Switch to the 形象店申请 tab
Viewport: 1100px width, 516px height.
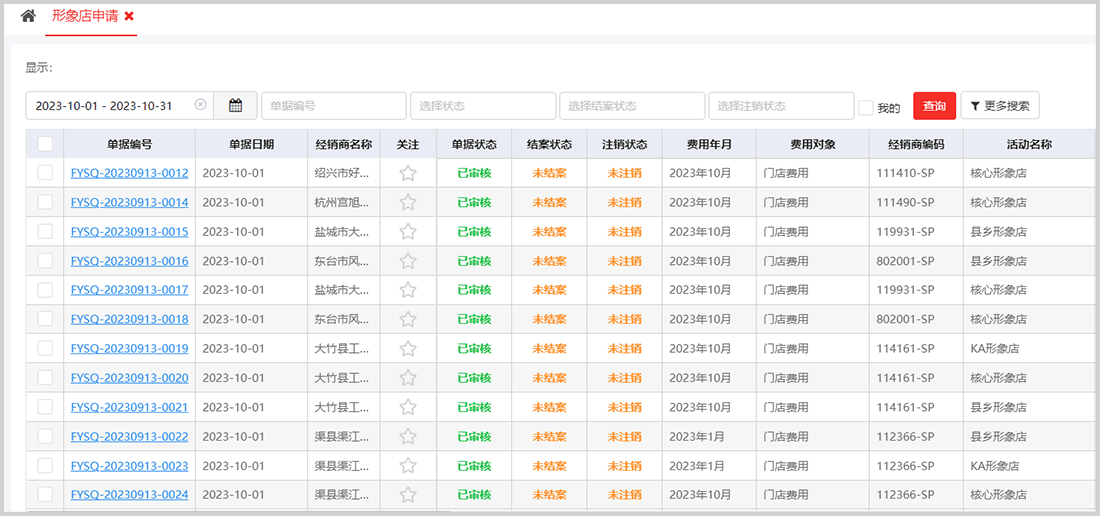(x=85, y=16)
